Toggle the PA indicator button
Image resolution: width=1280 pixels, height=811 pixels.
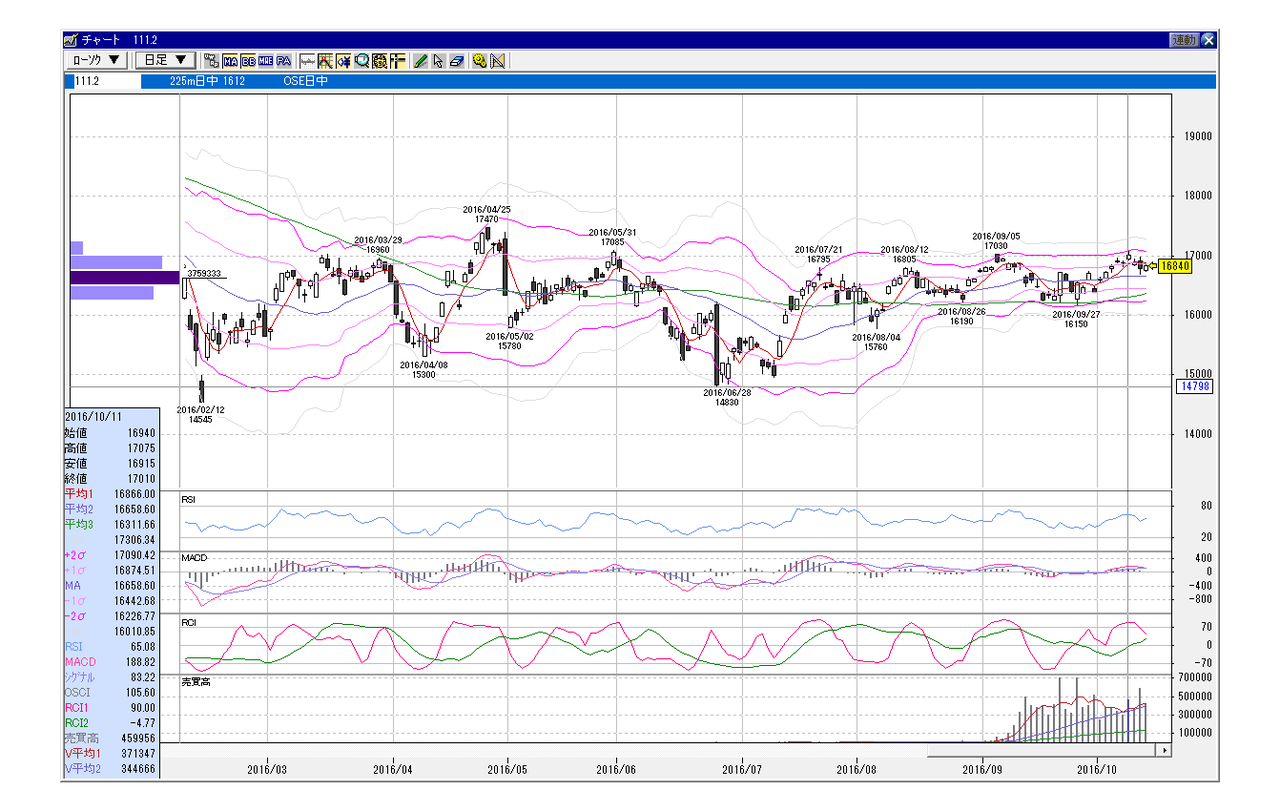click(283, 60)
